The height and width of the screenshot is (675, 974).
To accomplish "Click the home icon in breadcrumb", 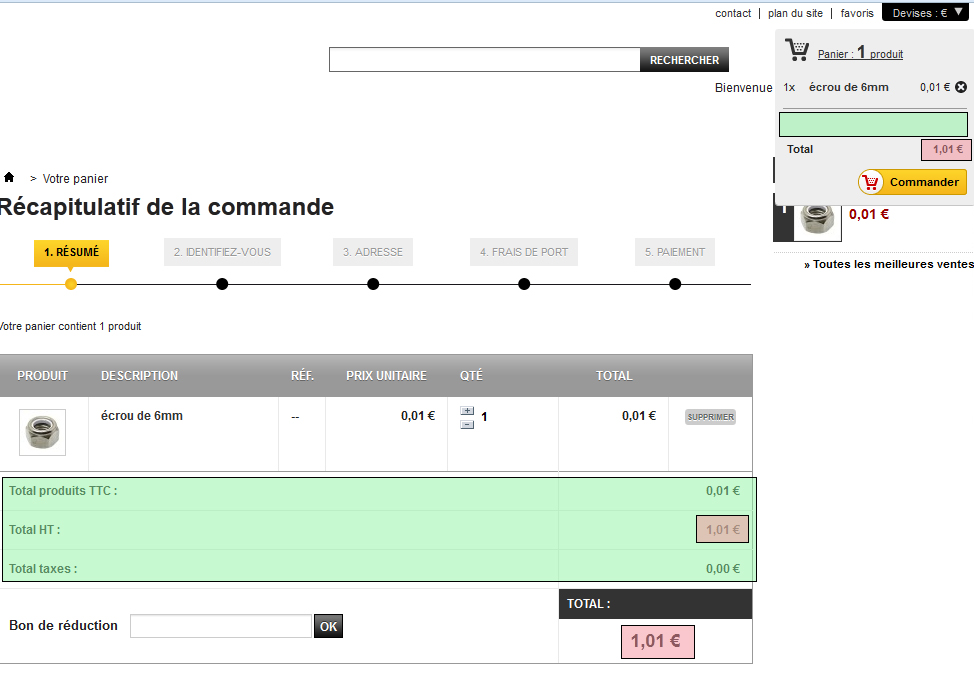I will tap(9, 178).
